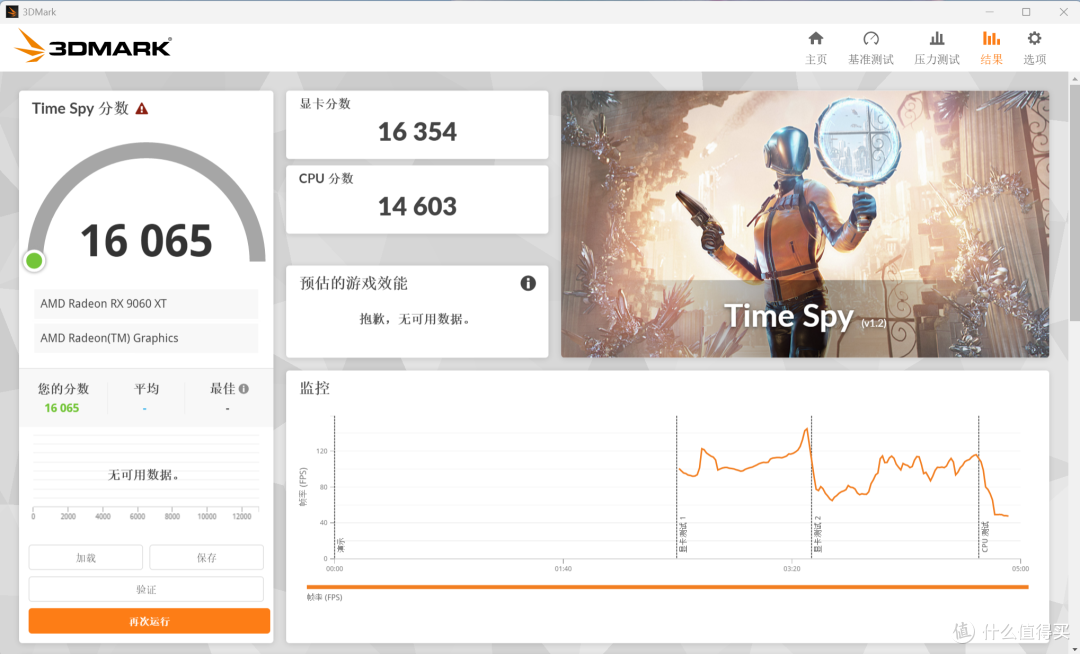The height and width of the screenshot is (654, 1080).
Task: Click the 显卡测试 1 marker on the chart
Action: pos(683,536)
